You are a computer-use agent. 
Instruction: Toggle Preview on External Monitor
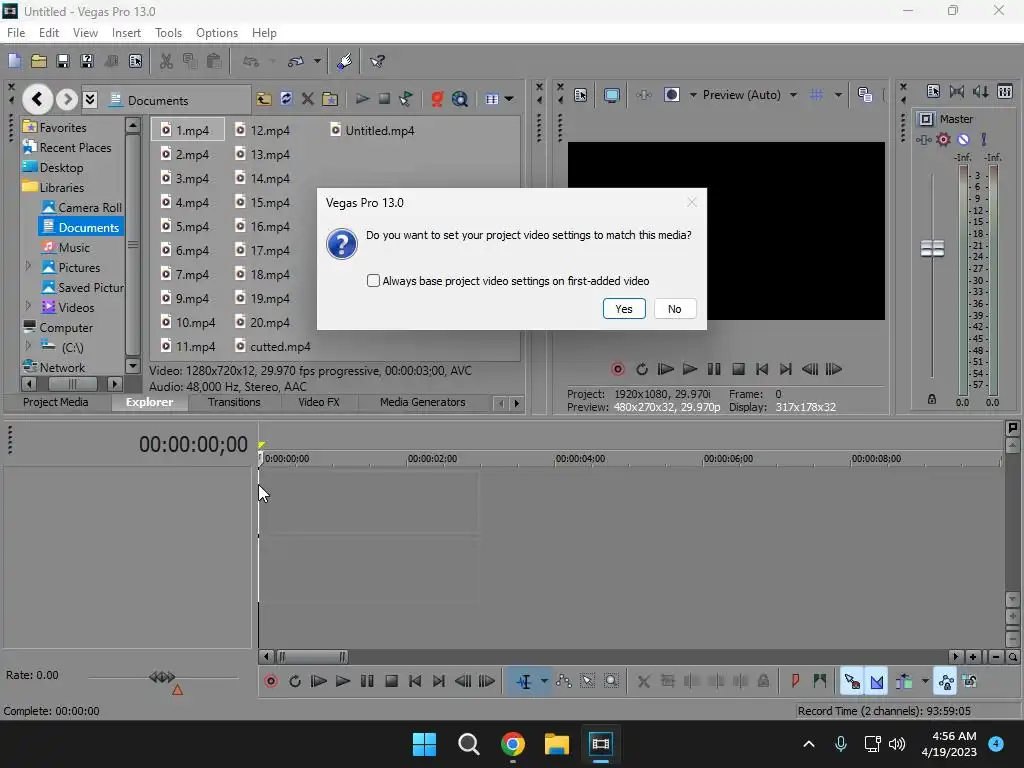[611, 95]
